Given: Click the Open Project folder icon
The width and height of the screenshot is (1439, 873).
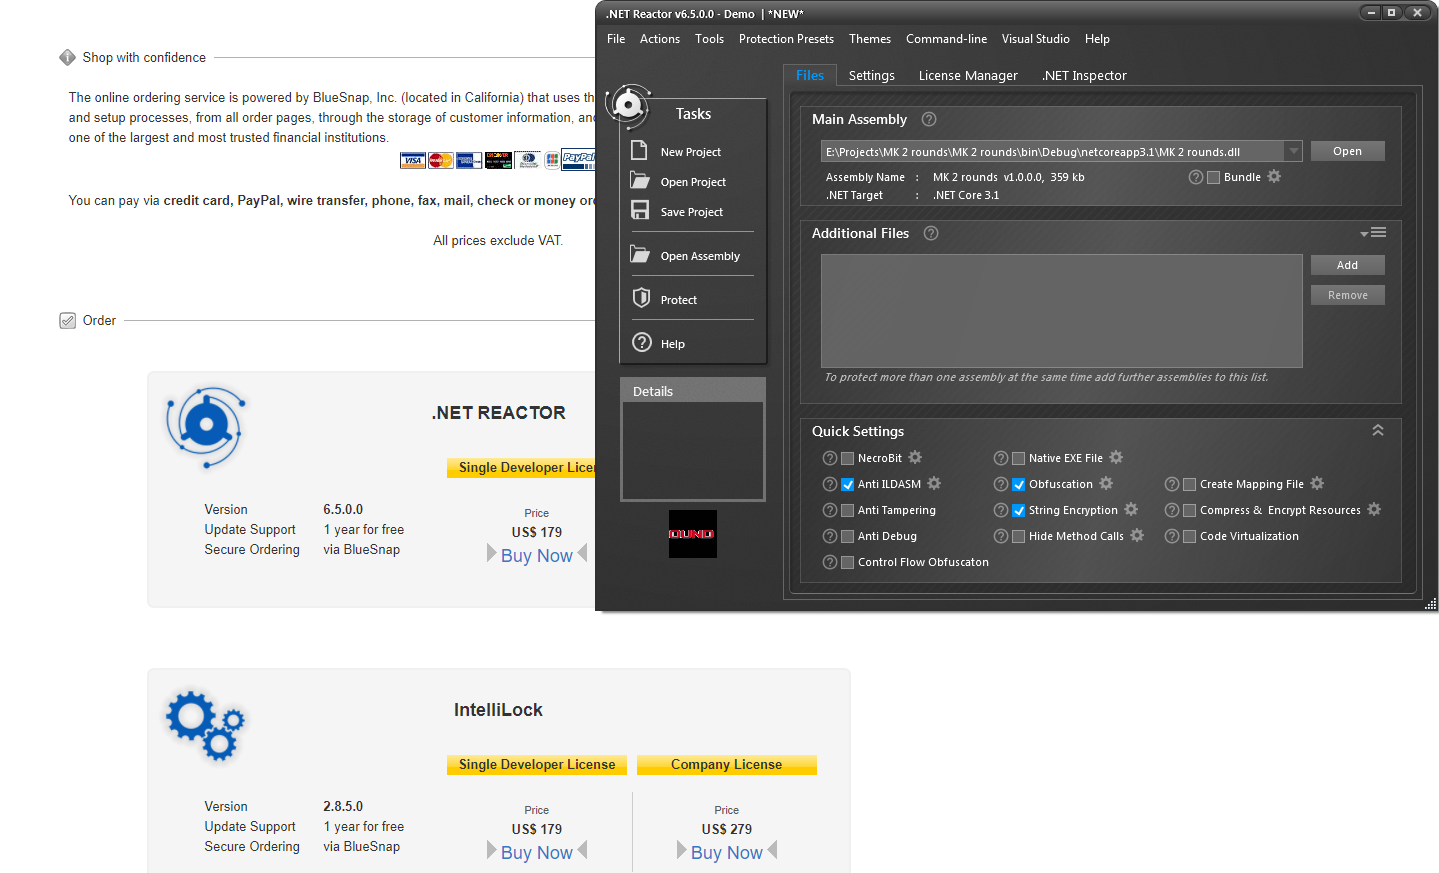Looking at the screenshot, I should pyautogui.click(x=640, y=180).
